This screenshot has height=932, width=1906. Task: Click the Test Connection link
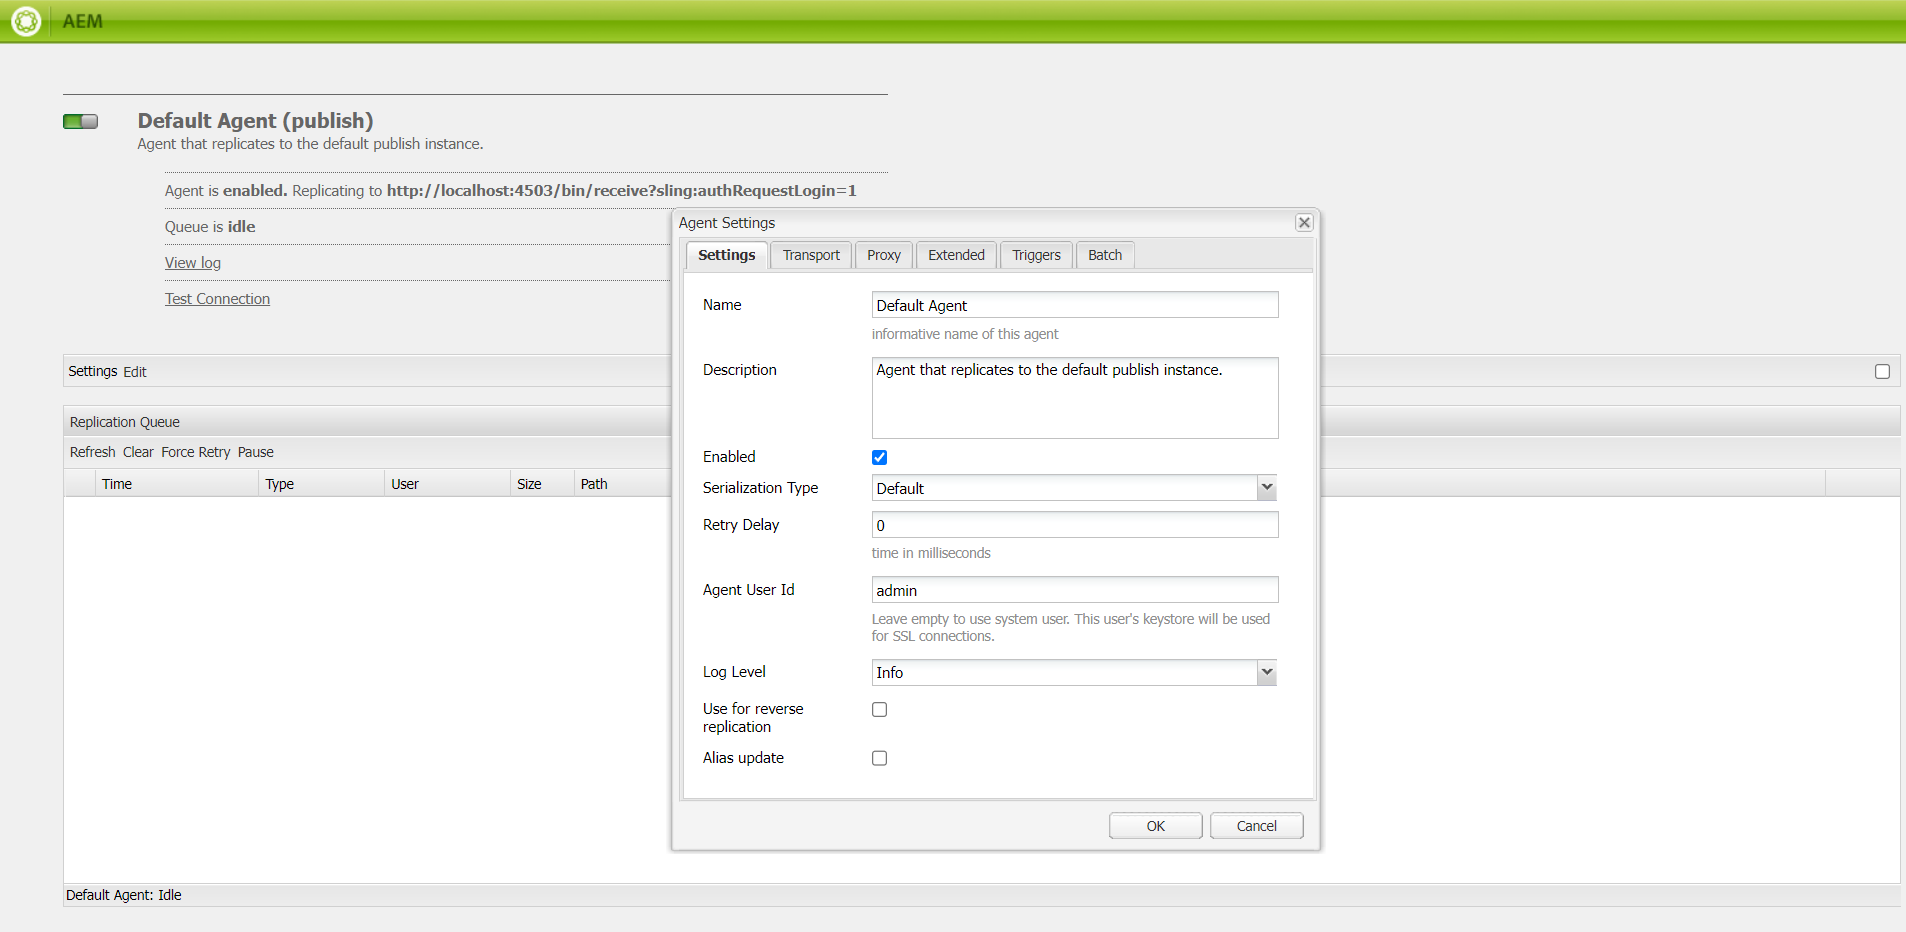click(x=217, y=299)
